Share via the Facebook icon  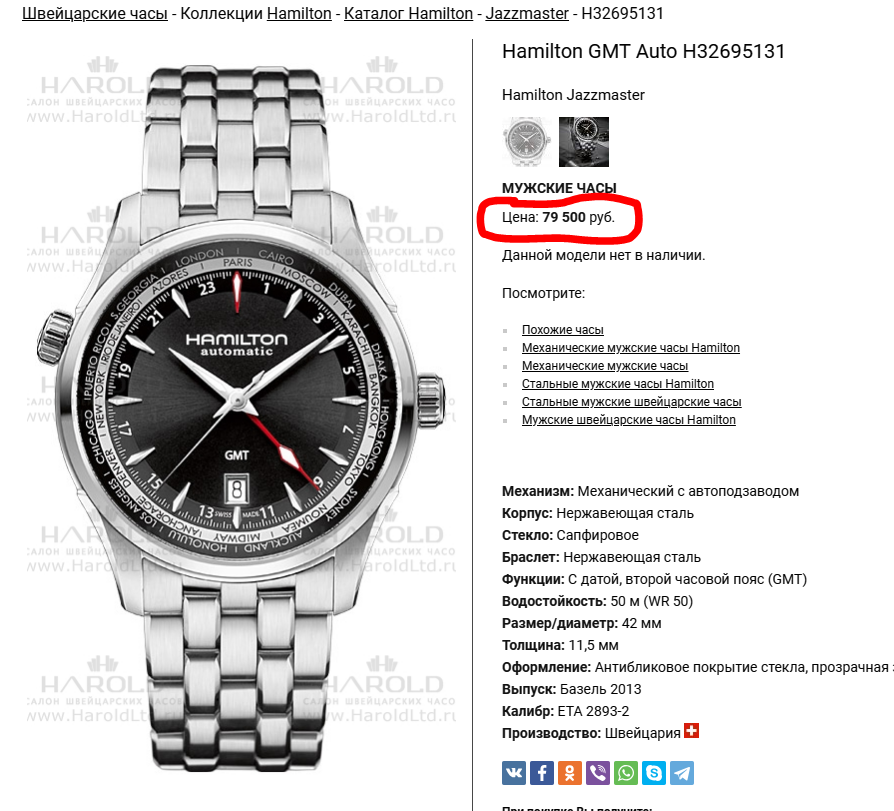tap(542, 773)
